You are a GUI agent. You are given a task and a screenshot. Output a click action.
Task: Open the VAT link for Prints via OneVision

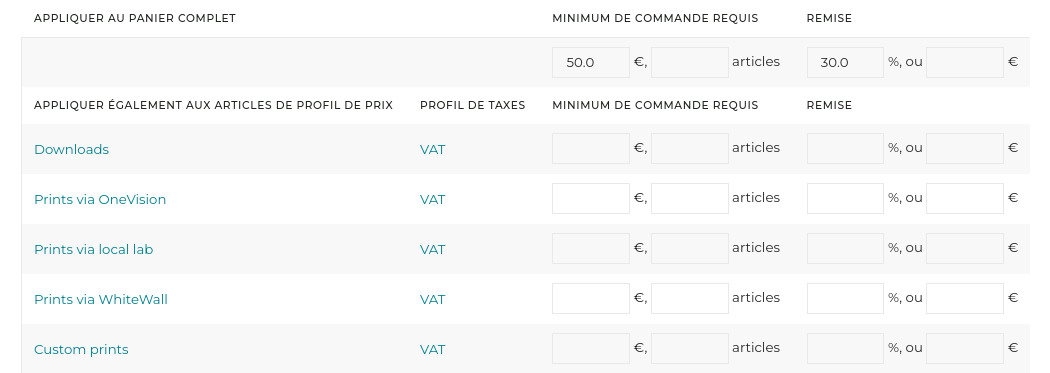click(x=433, y=200)
